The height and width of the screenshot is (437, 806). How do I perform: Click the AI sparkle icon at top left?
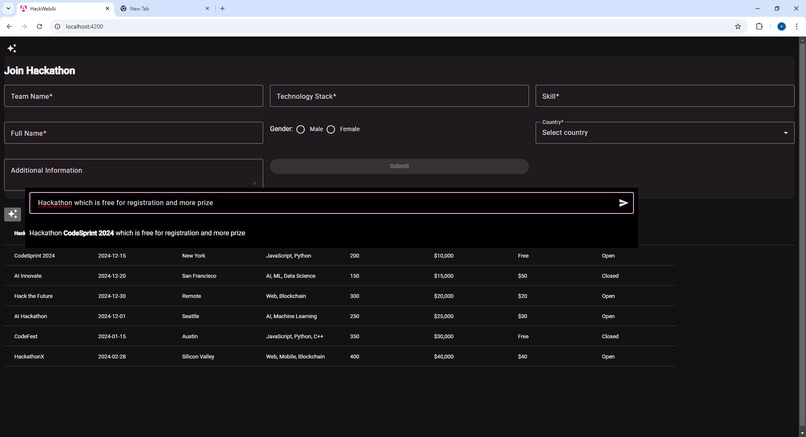(x=12, y=48)
